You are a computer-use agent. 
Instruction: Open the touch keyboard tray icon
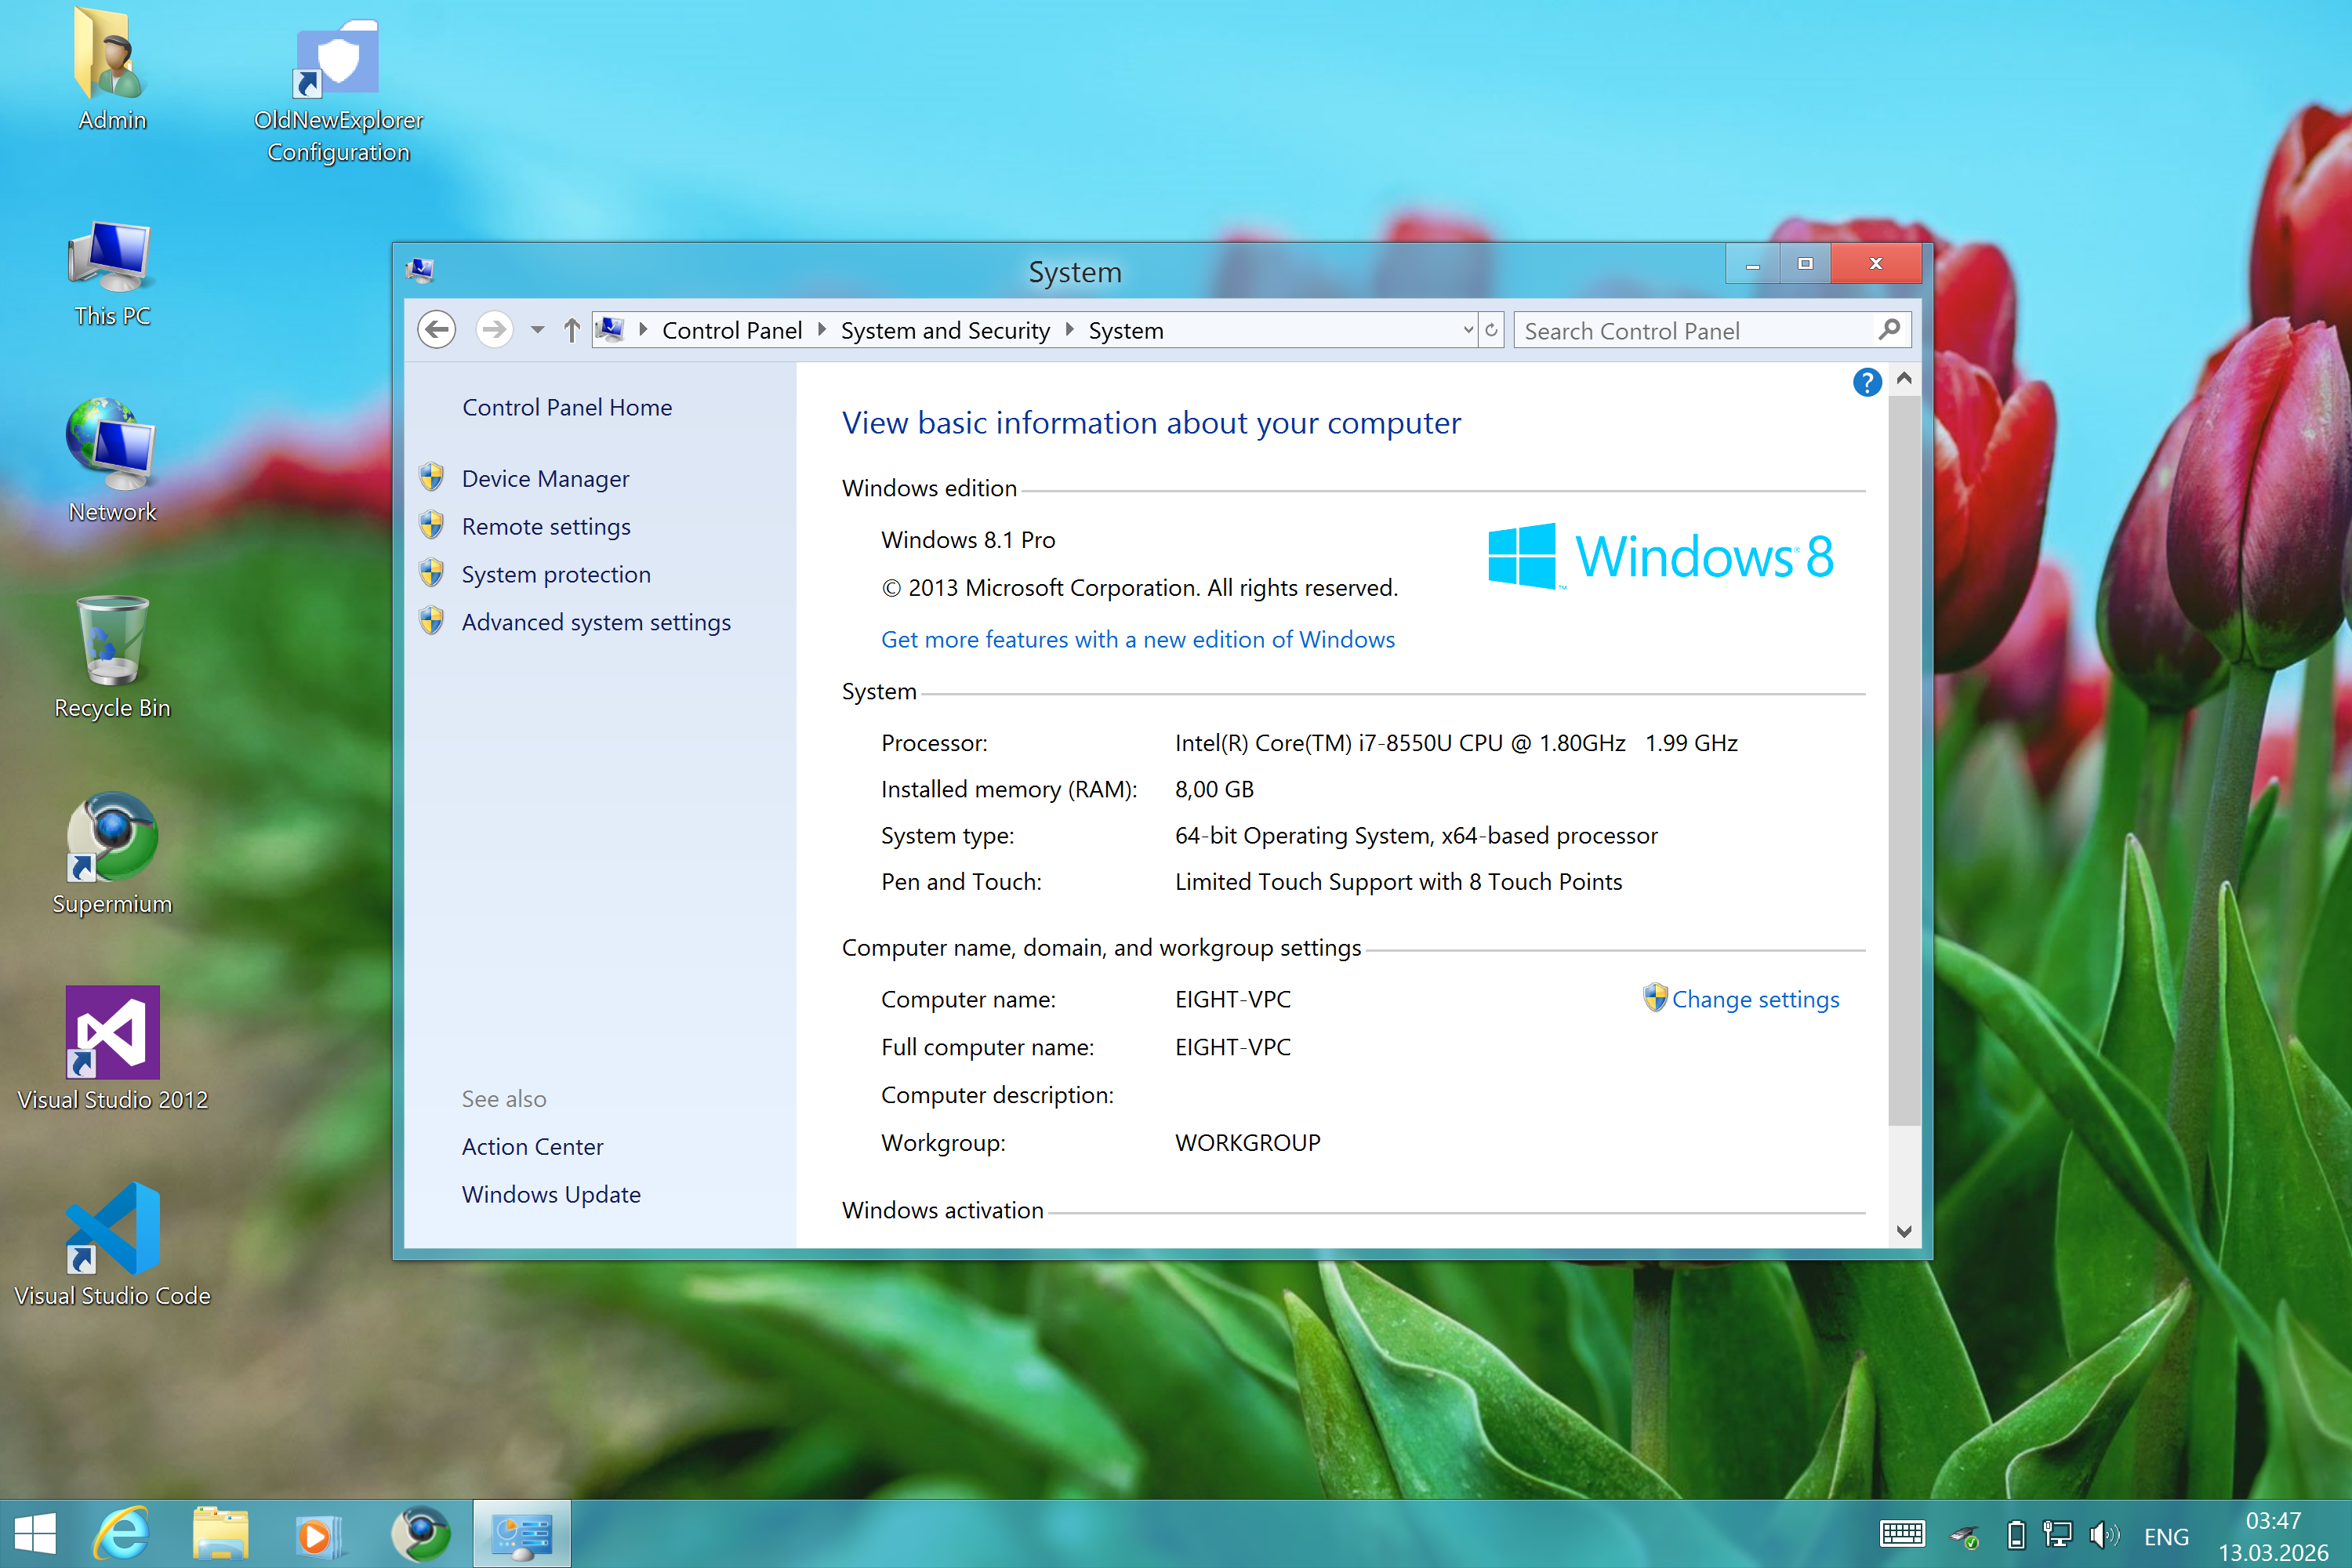point(1902,1534)
